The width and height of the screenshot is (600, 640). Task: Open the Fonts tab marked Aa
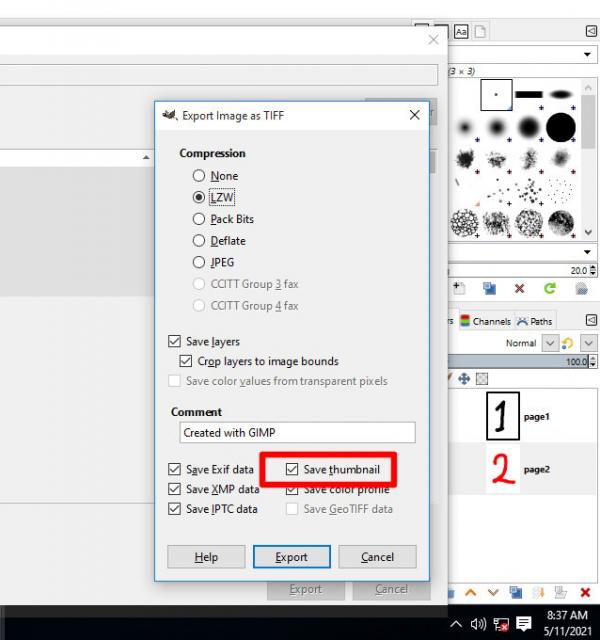[x=461, y=32]
